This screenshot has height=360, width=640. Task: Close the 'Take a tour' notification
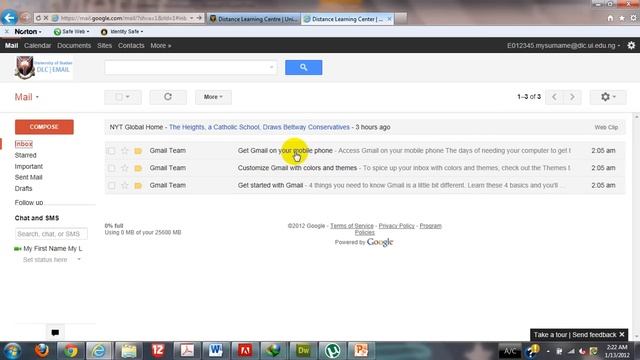point(622,335)
